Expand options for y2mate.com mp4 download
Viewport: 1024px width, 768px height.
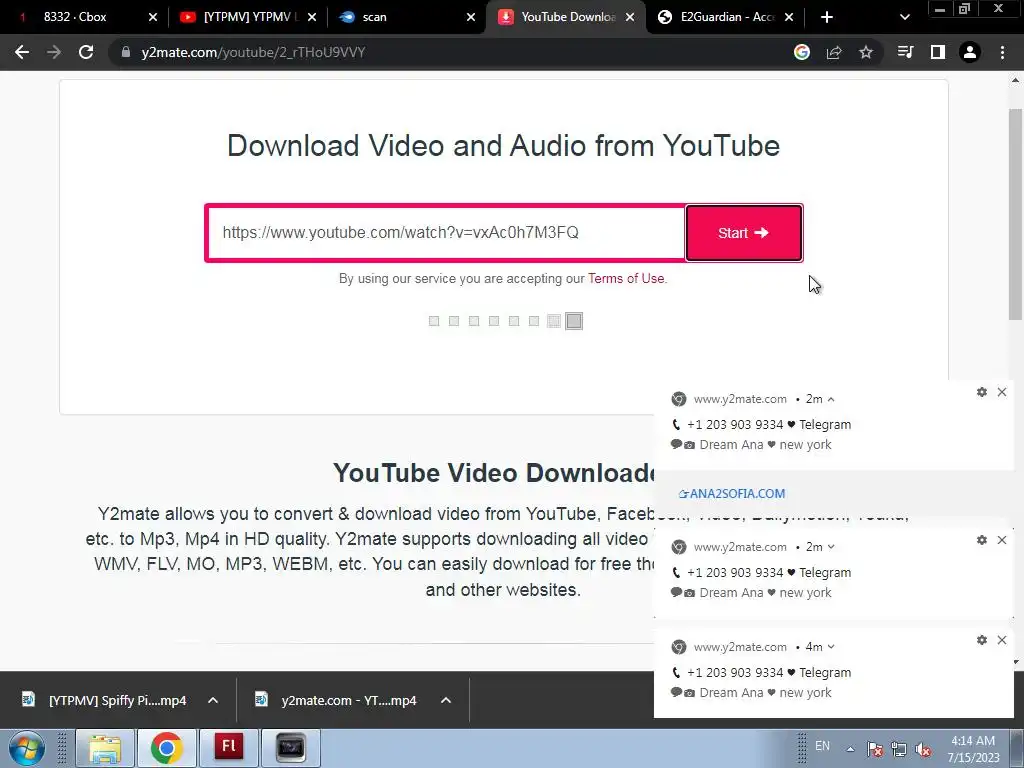[x=446, y=700]
